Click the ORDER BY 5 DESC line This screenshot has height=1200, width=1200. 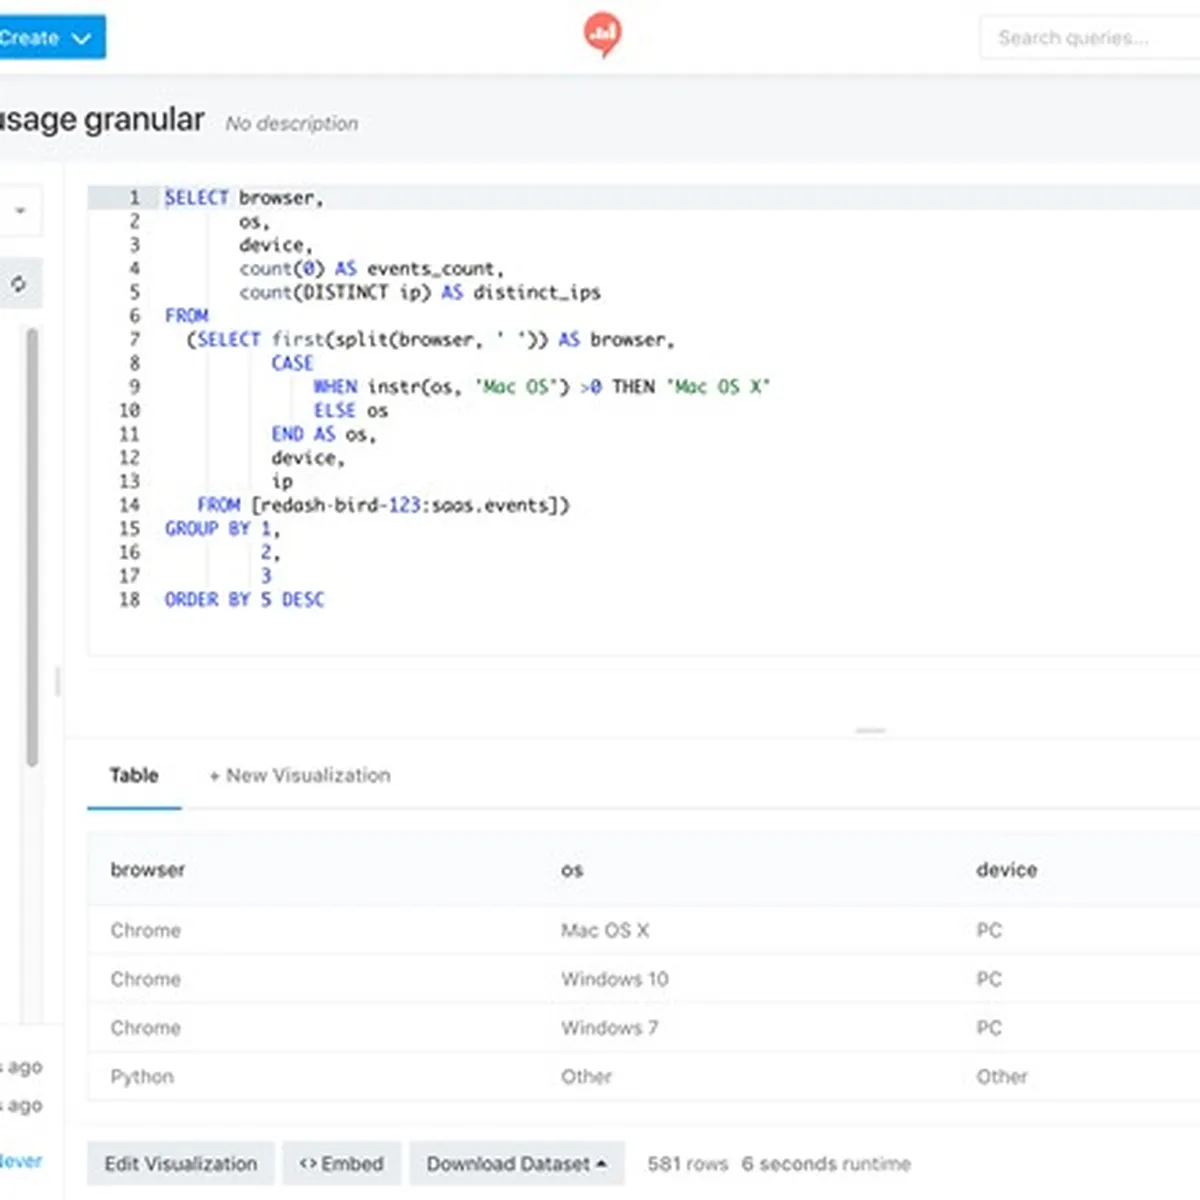(245, 600)
